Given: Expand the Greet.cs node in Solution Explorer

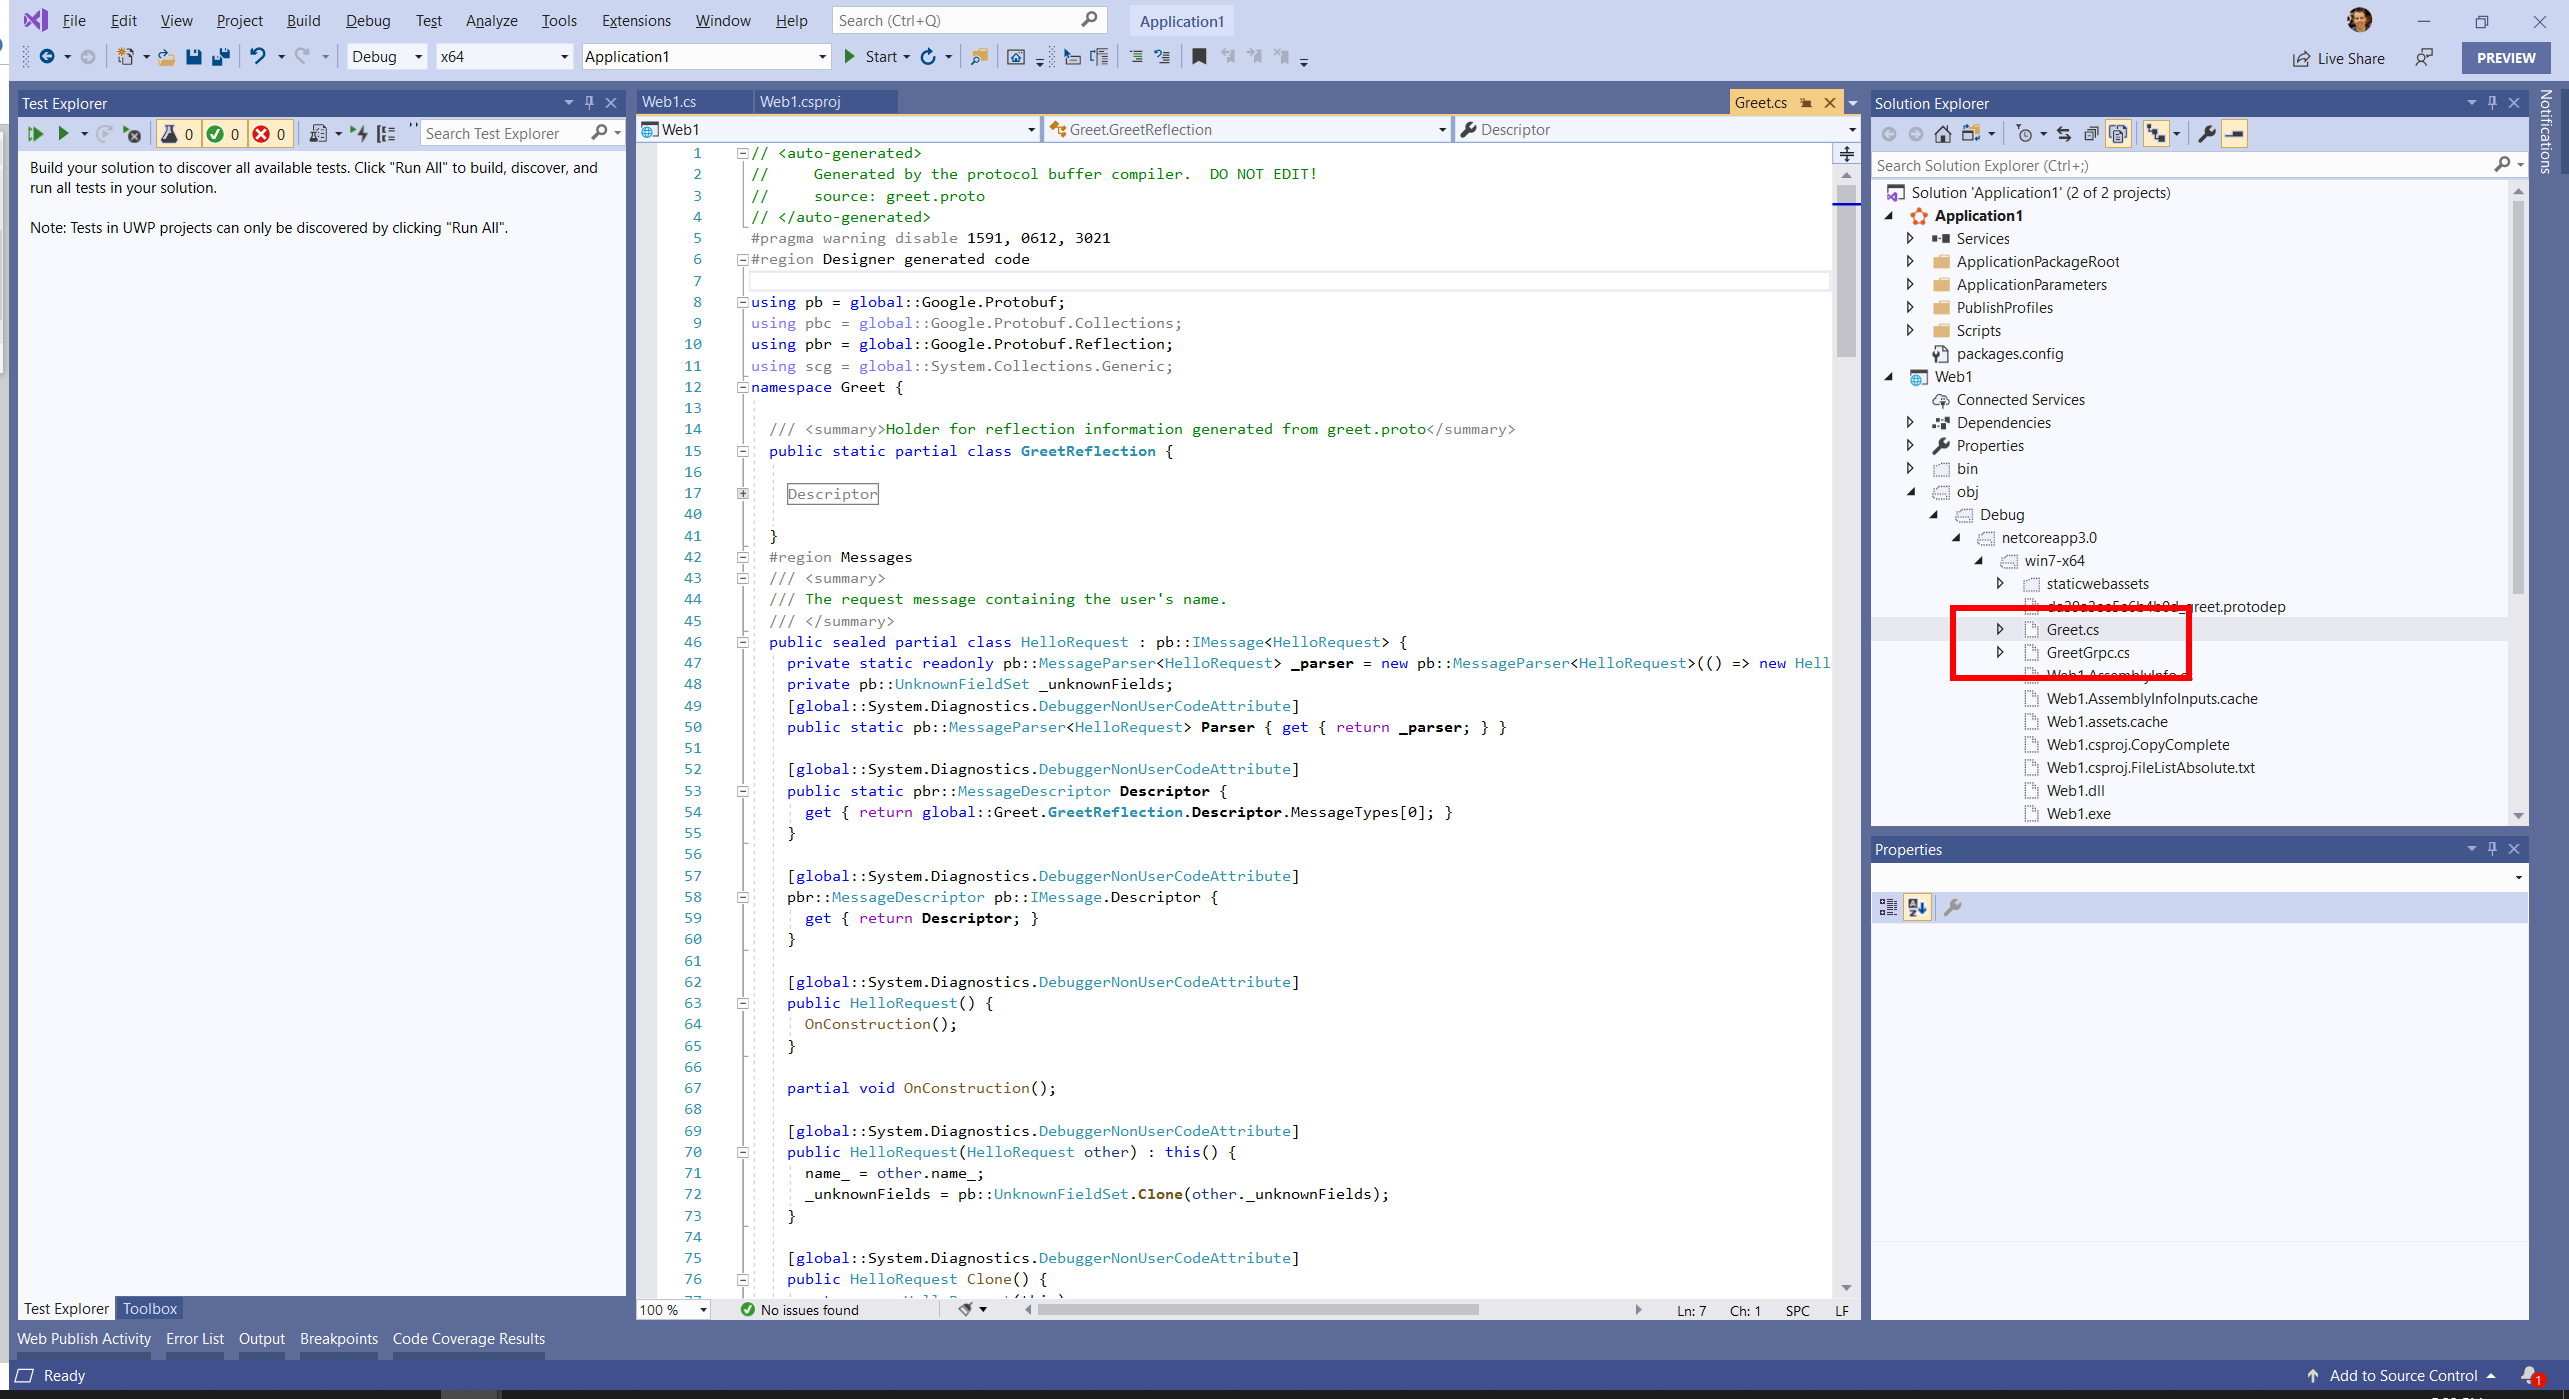Looking at the screenshot, I should click(2000, 629).
